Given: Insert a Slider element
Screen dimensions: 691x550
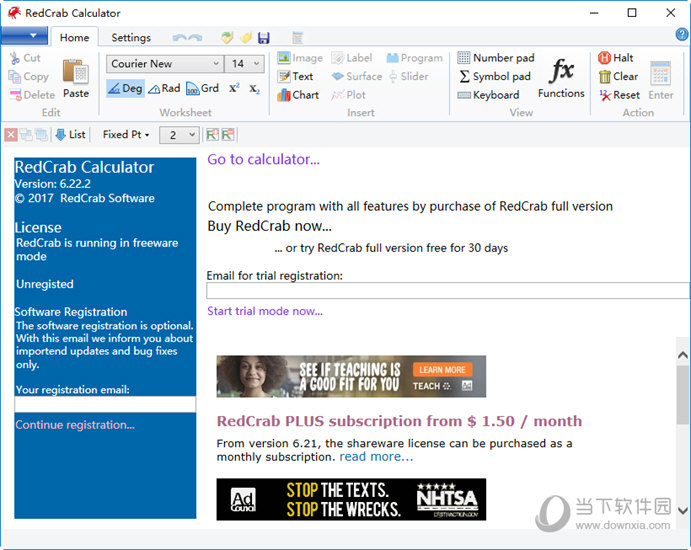Looking at the screenshot, I should 408,76.
